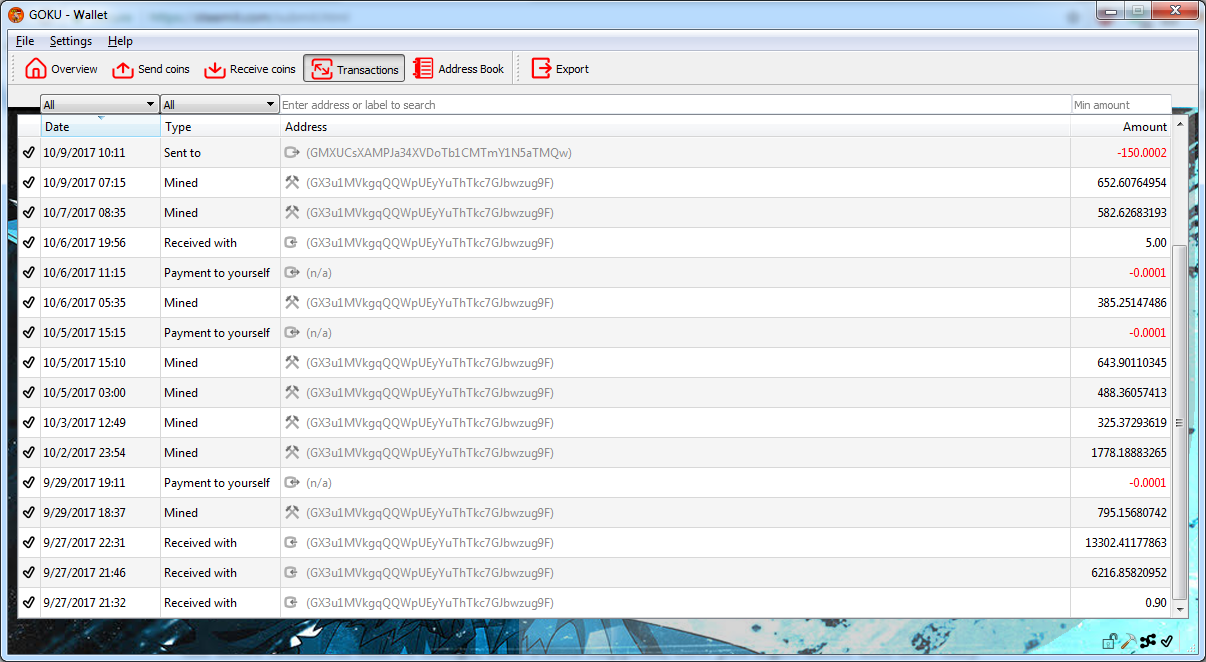Open the Overview page
The height and width of the screenshot is (662, 1206).
(62, 69)
